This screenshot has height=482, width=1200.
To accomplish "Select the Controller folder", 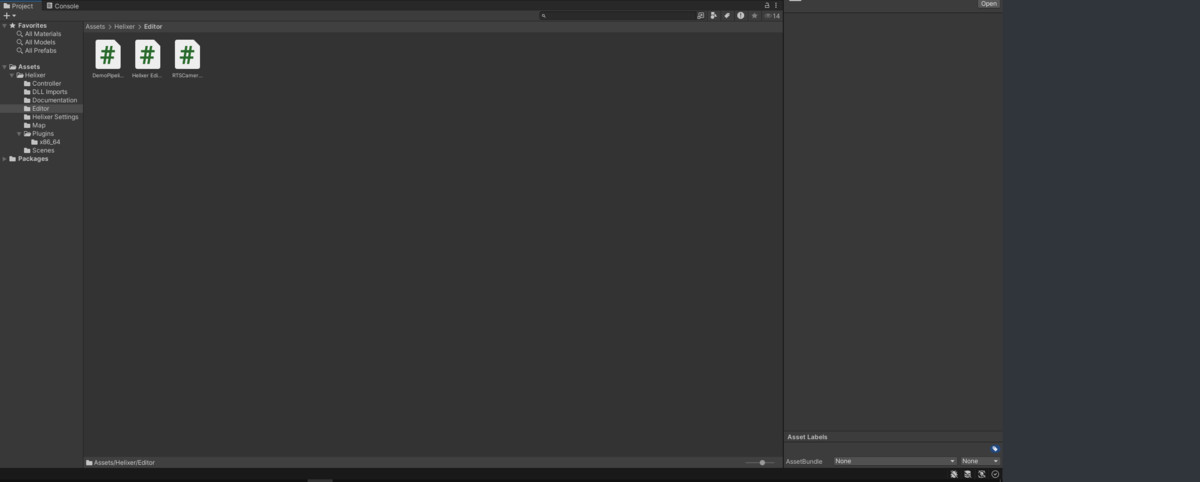I will click(x=42, y=83).
